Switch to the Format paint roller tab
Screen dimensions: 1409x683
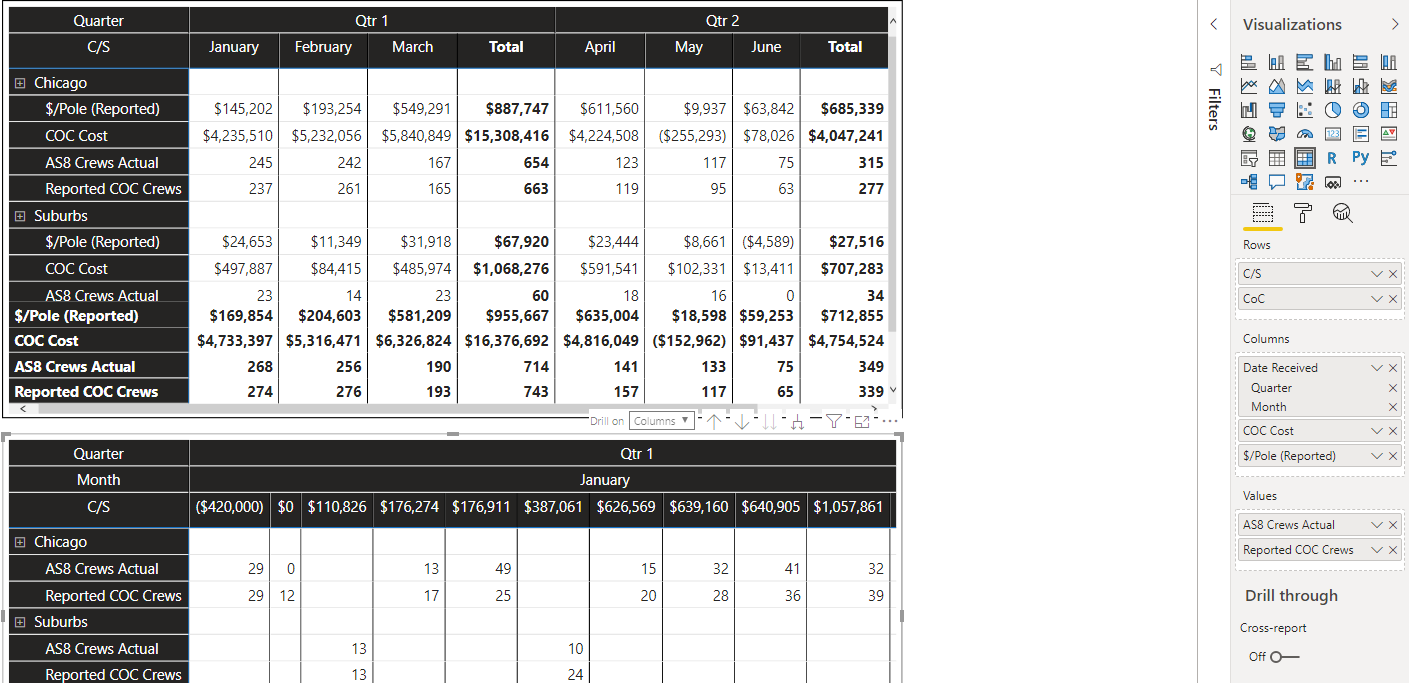(x=1303, y=213)
